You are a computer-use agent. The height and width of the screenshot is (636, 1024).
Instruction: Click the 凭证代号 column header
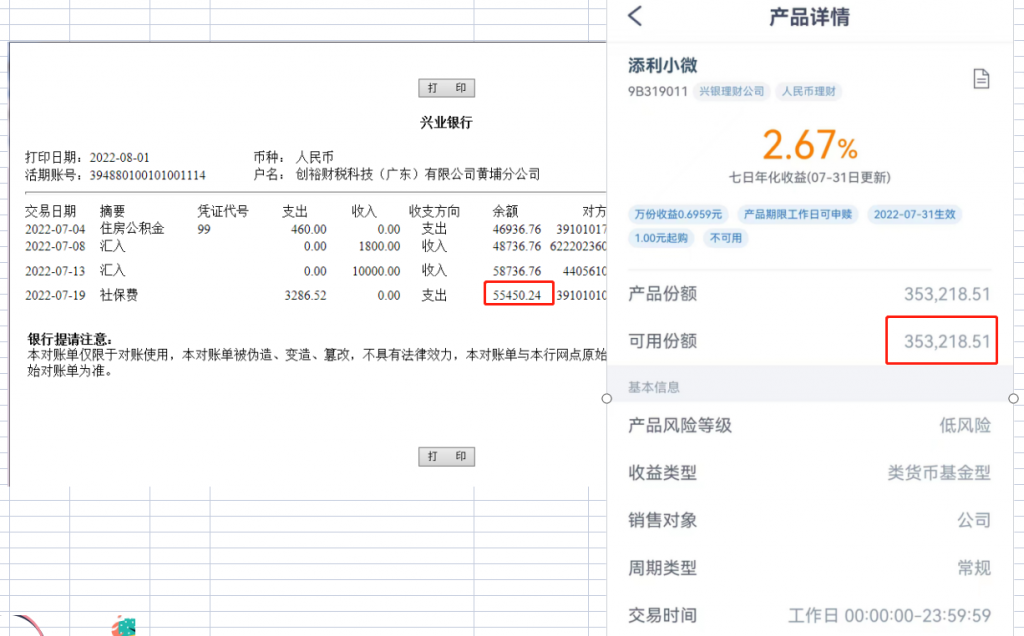(x=223, y=212)
